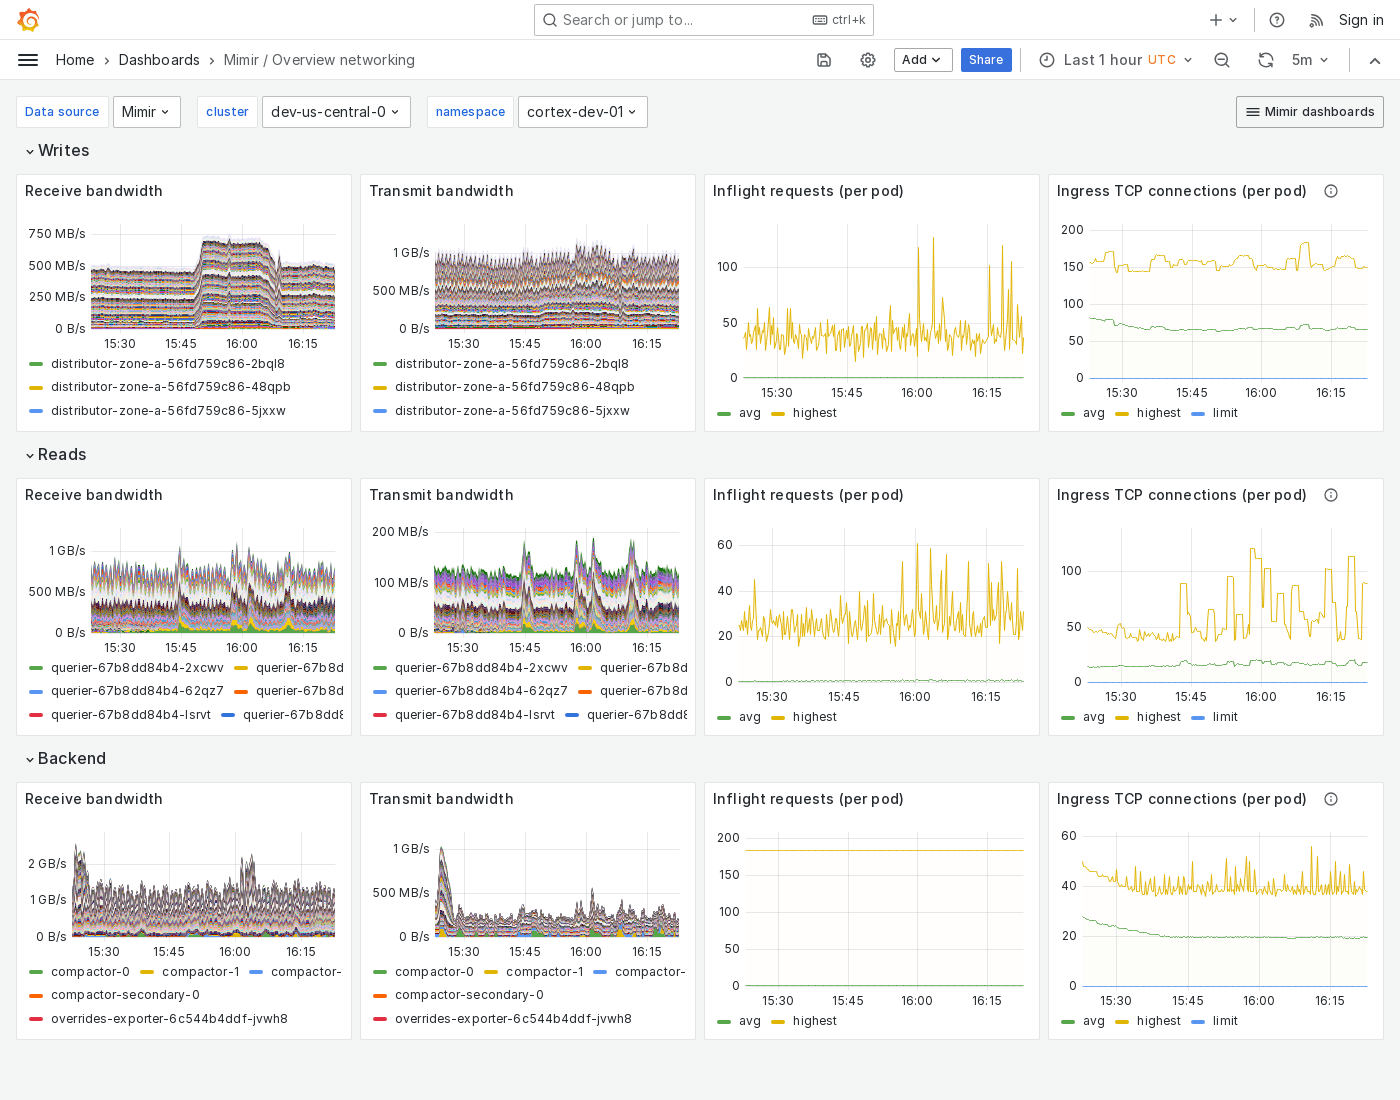View info tooltip on Ingress TCP connections panel
Screen dimensions: 1400x1100
pyautogui.click(x=1331, y=191)
